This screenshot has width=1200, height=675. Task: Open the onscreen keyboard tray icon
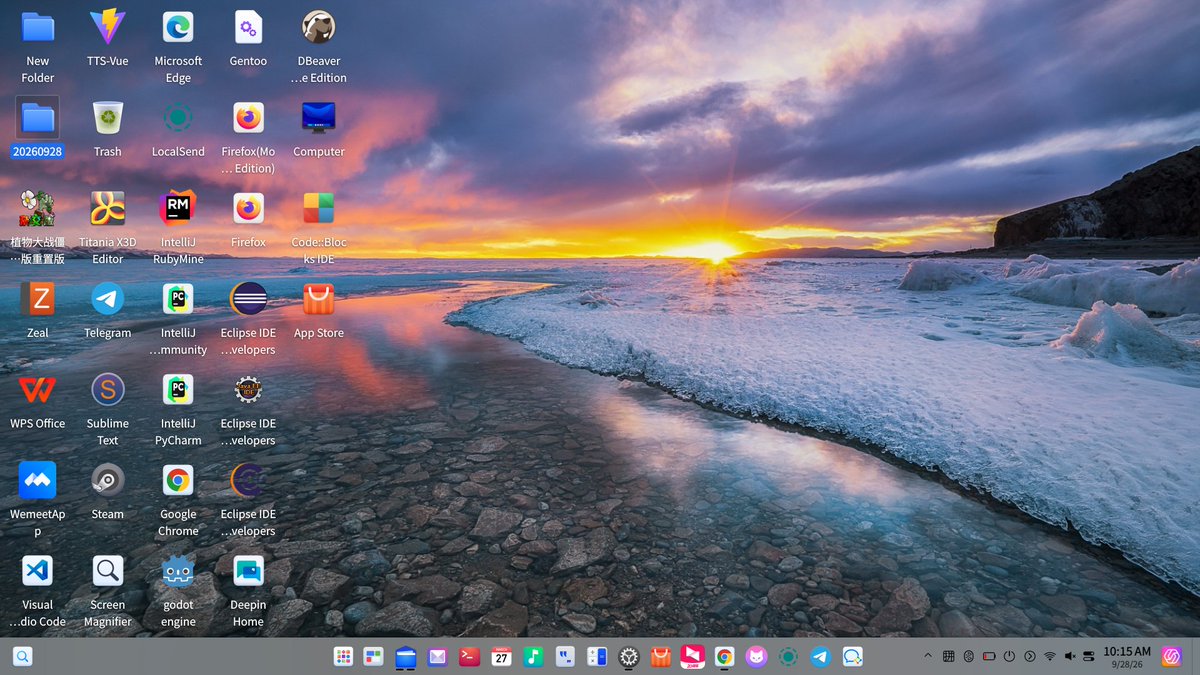(949, 656)
